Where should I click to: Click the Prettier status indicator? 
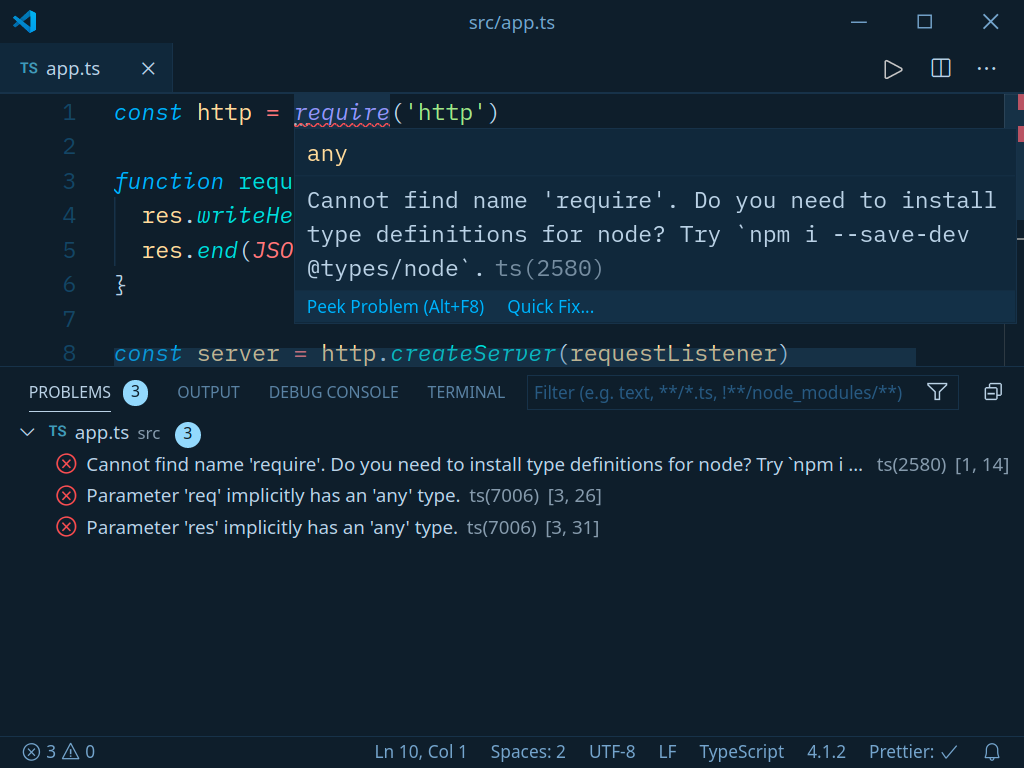tap(913, 752)
